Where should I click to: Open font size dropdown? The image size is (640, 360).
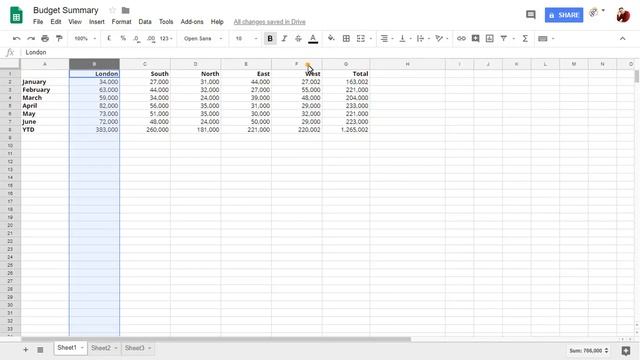tap(246, 38)
